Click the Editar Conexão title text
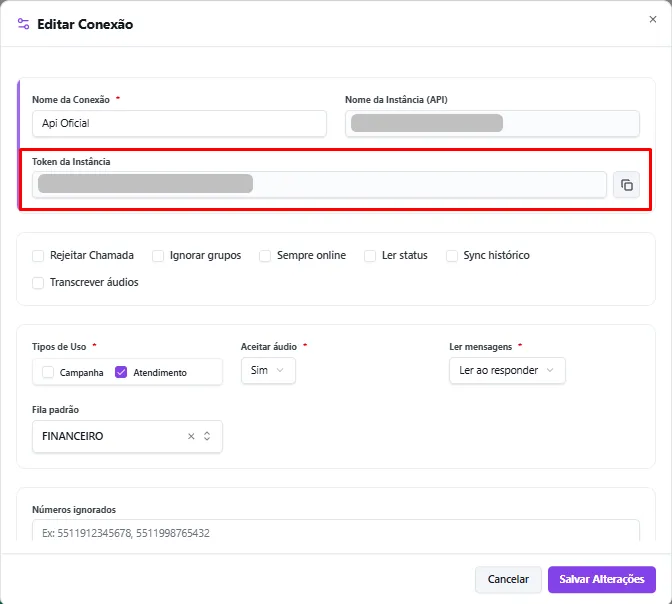Viewport: 672px width, 604px height. tap(85, 24)
